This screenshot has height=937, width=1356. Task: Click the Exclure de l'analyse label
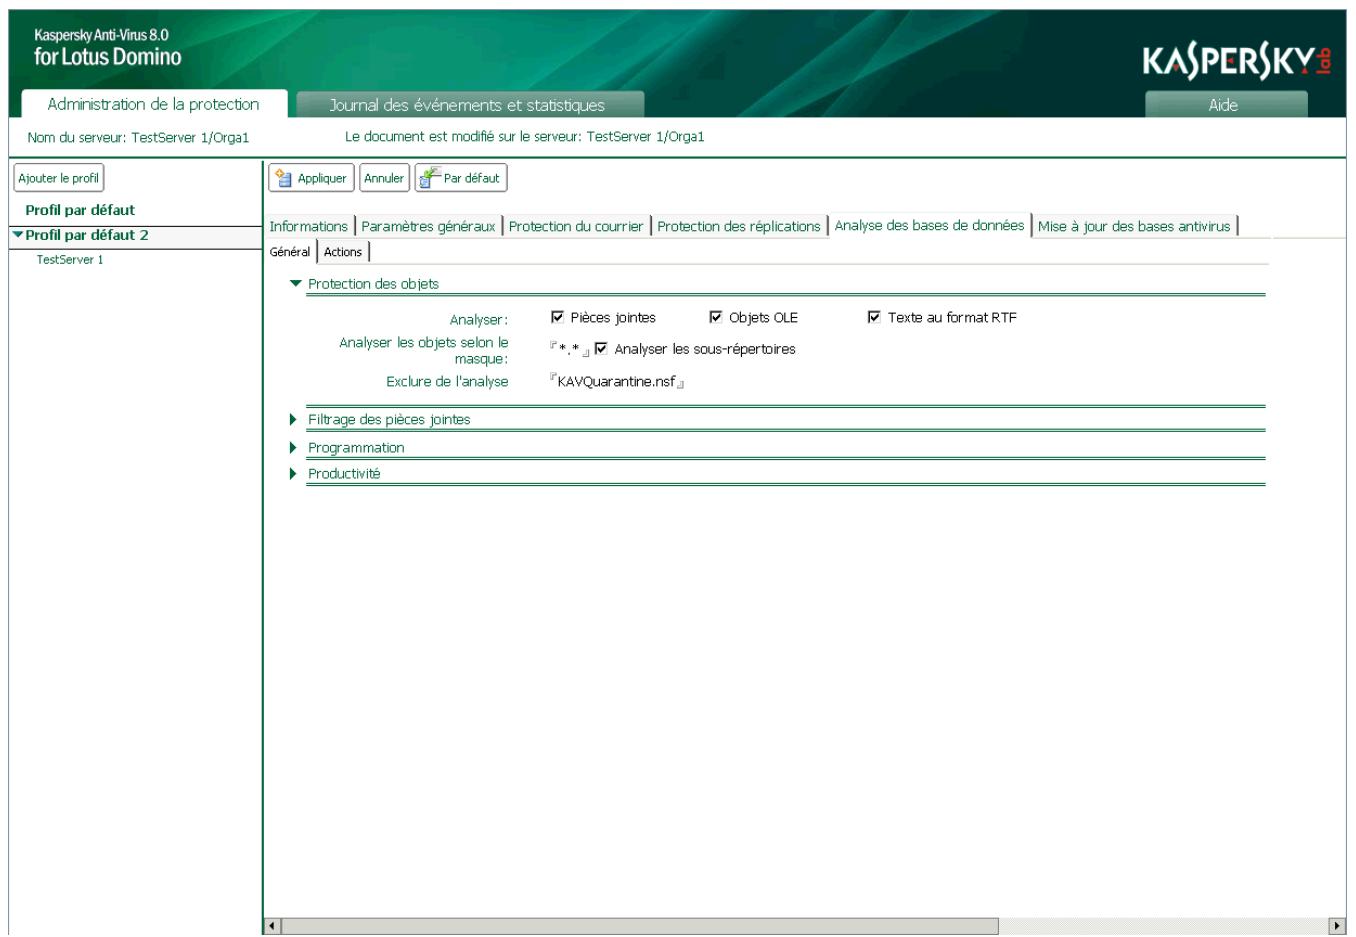coord(447,381)
